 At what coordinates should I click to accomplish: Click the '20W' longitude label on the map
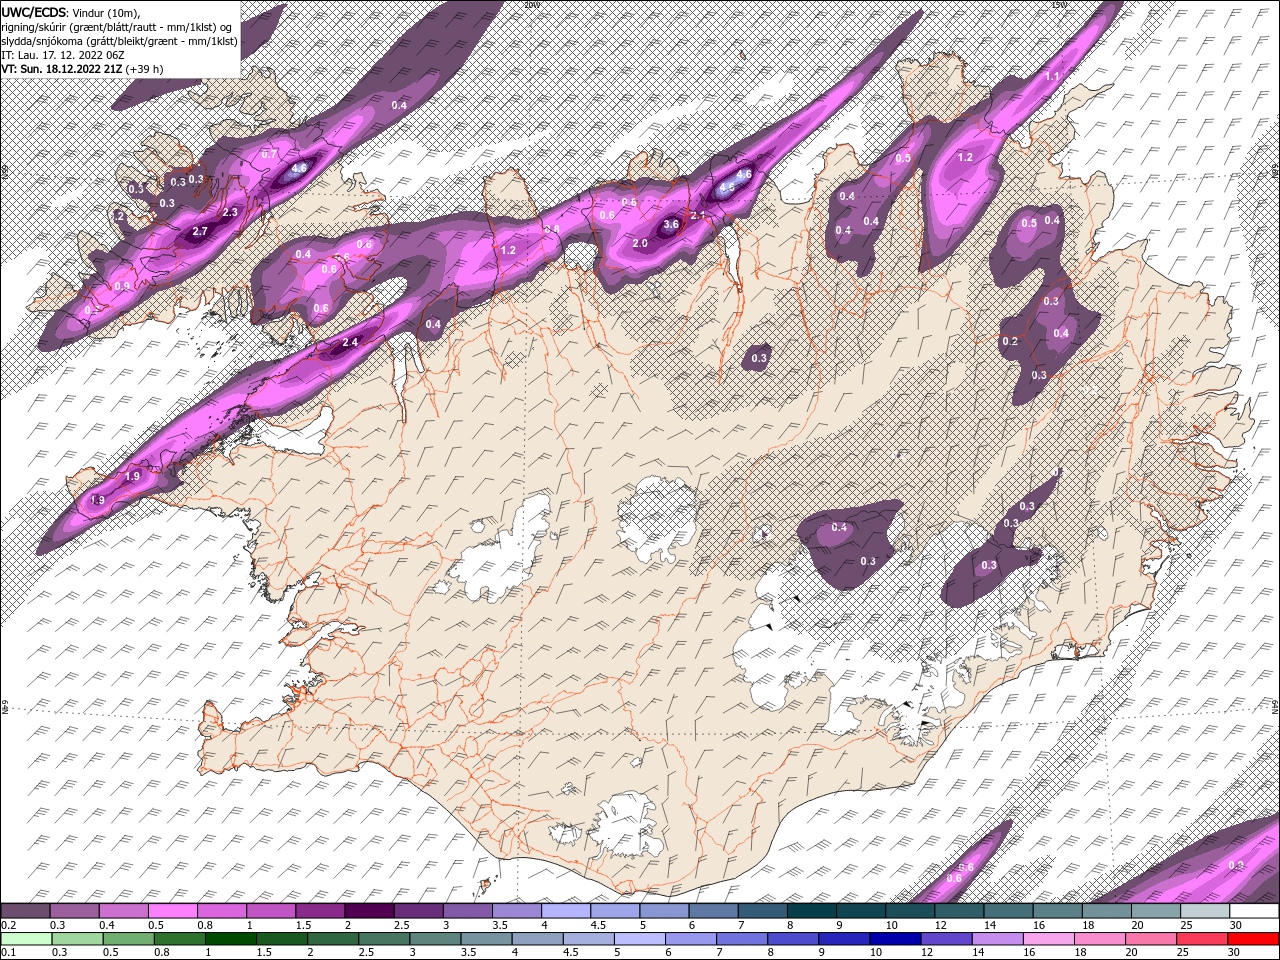point(531,4)
